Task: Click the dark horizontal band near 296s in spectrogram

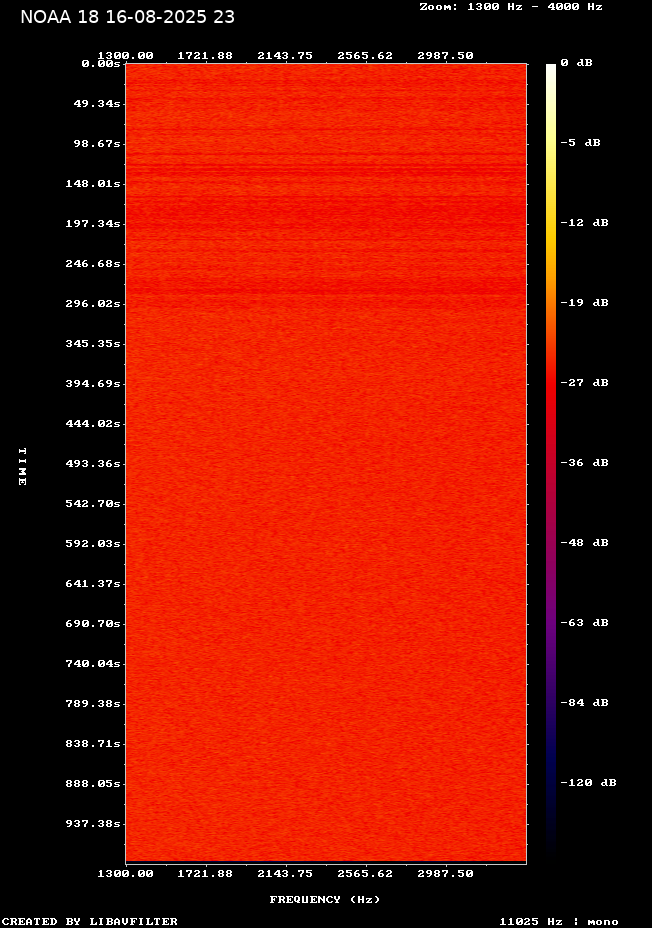Action: tap(325, 291)
